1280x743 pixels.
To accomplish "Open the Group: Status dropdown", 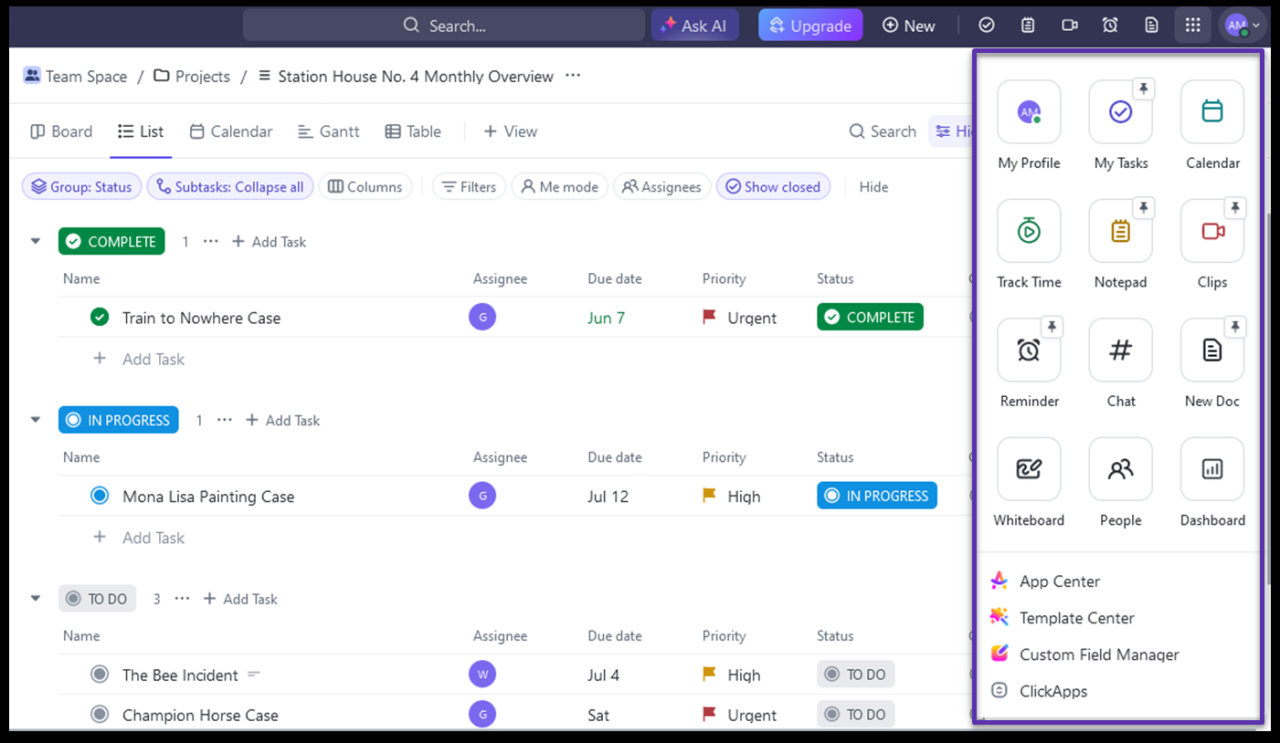I will (82, 187).
